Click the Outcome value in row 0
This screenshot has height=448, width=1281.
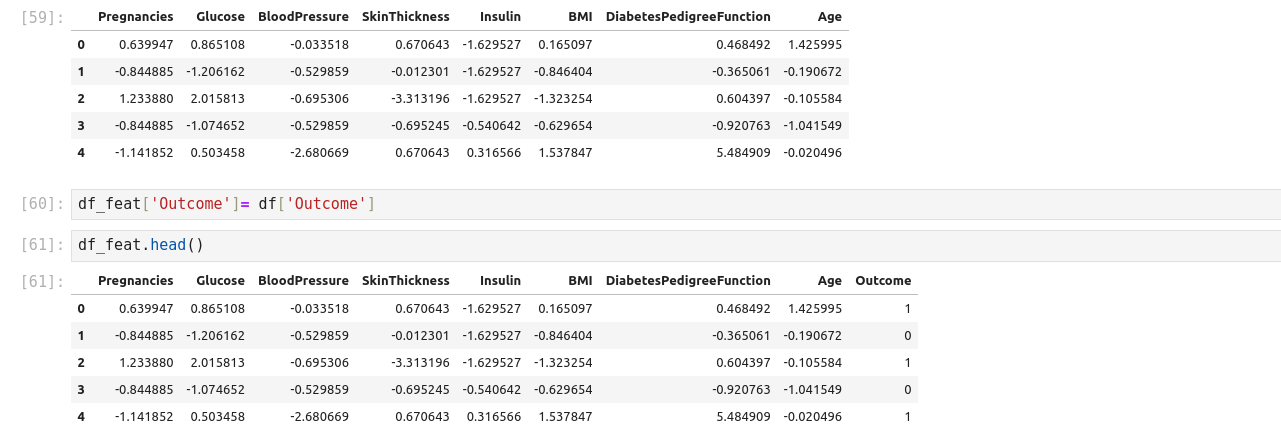(x=906, y=309)
